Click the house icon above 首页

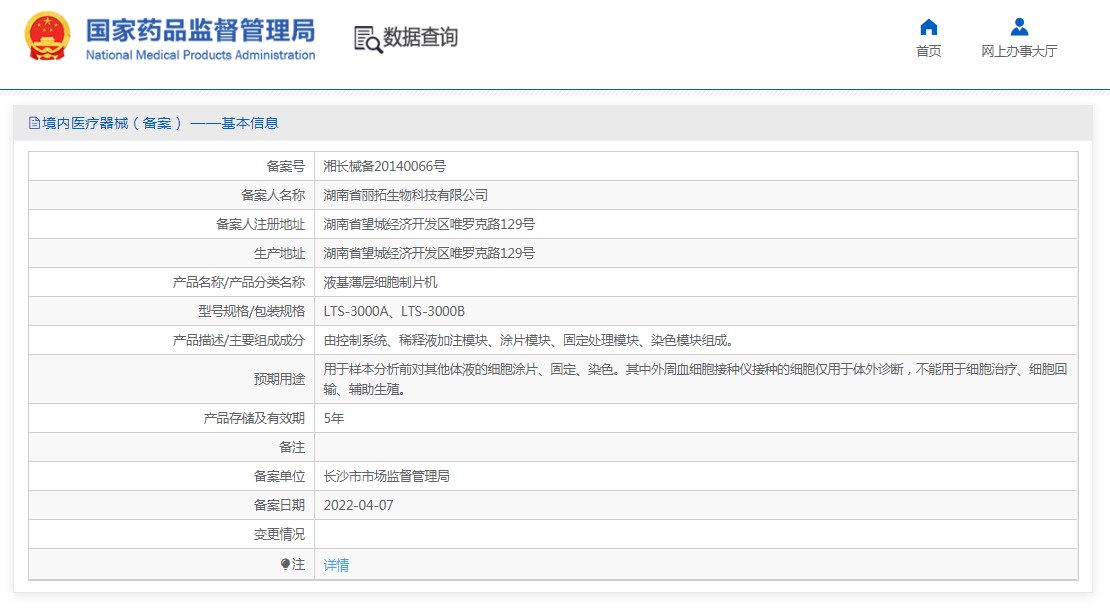tap(929, 27)
